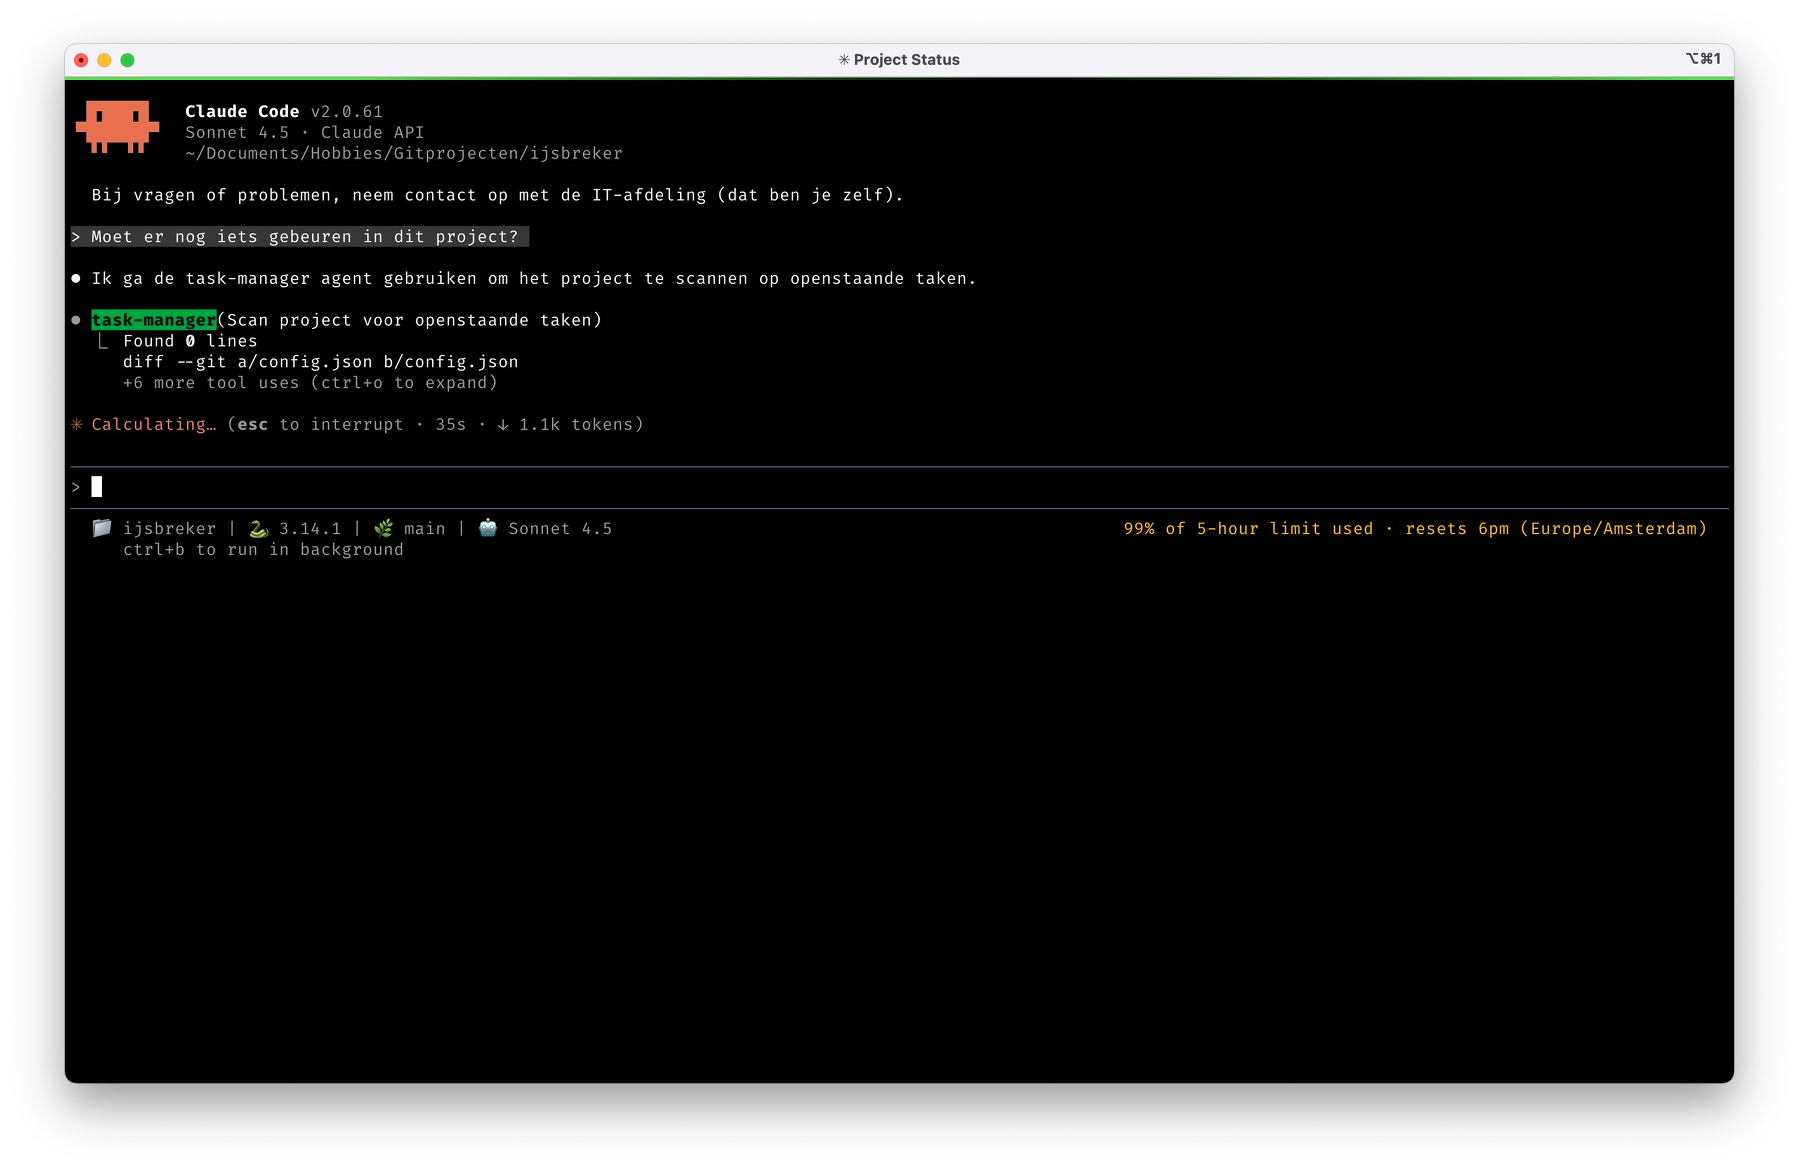Click the snake icon for Python 3.14.1
The image size is (1799, 1169).
[x=258, y=528]
